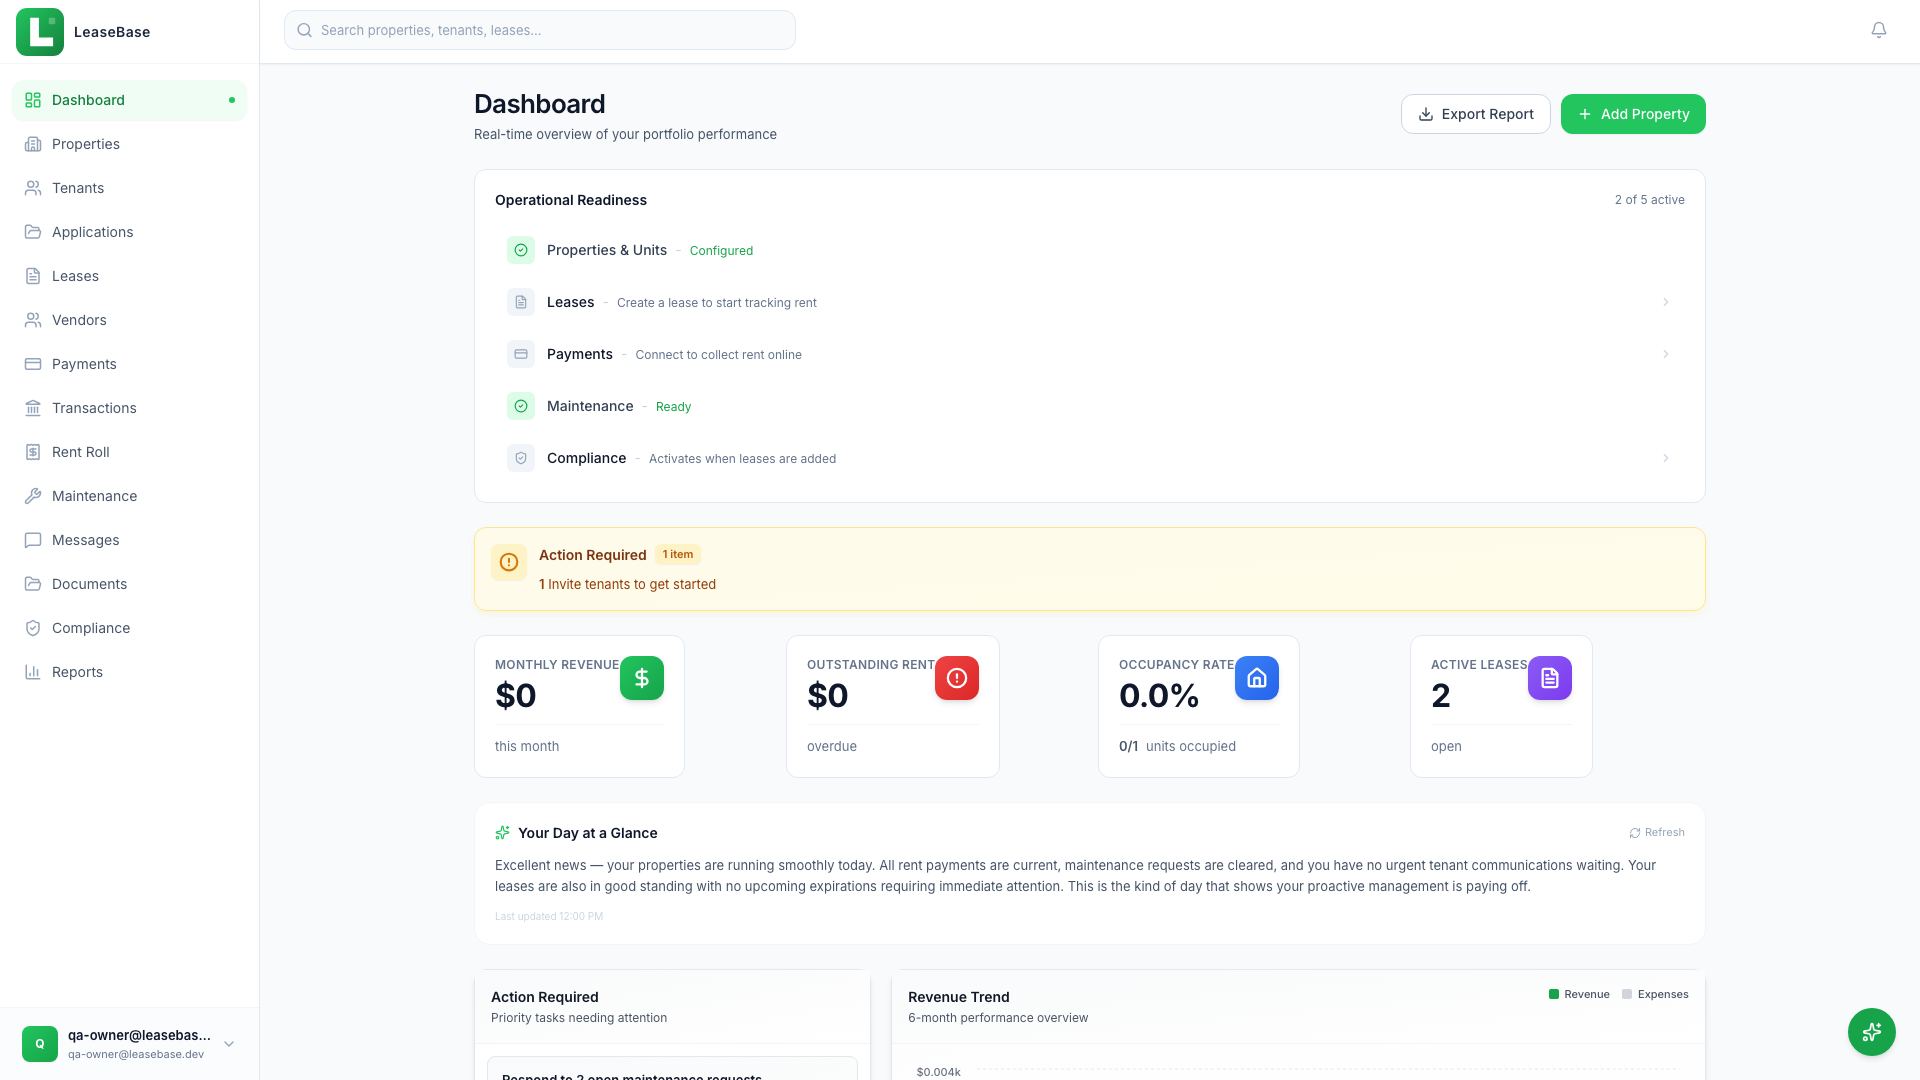Viewport: 1920px width, 1080px height.
Task: Click the Maintenance readiness checkmark icon
Action: (521, 406)
